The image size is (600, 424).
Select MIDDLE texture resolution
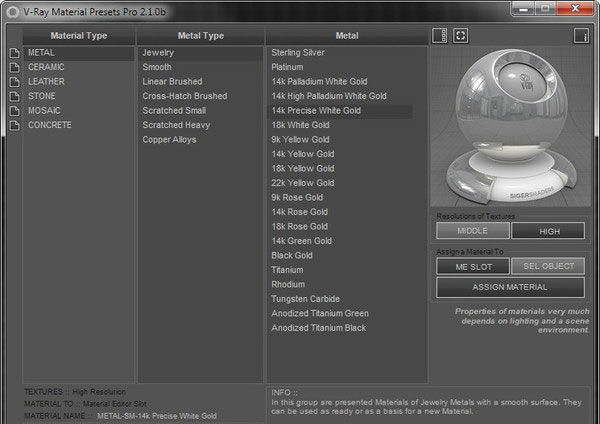pos(473,231)
